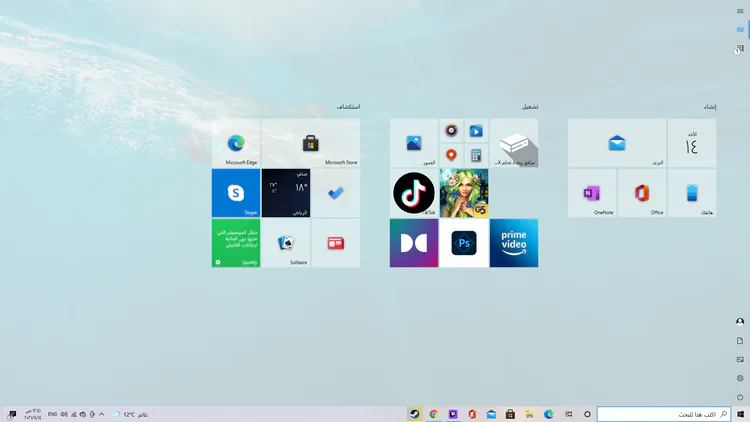Open the Action Center notifications

point(12,414)
